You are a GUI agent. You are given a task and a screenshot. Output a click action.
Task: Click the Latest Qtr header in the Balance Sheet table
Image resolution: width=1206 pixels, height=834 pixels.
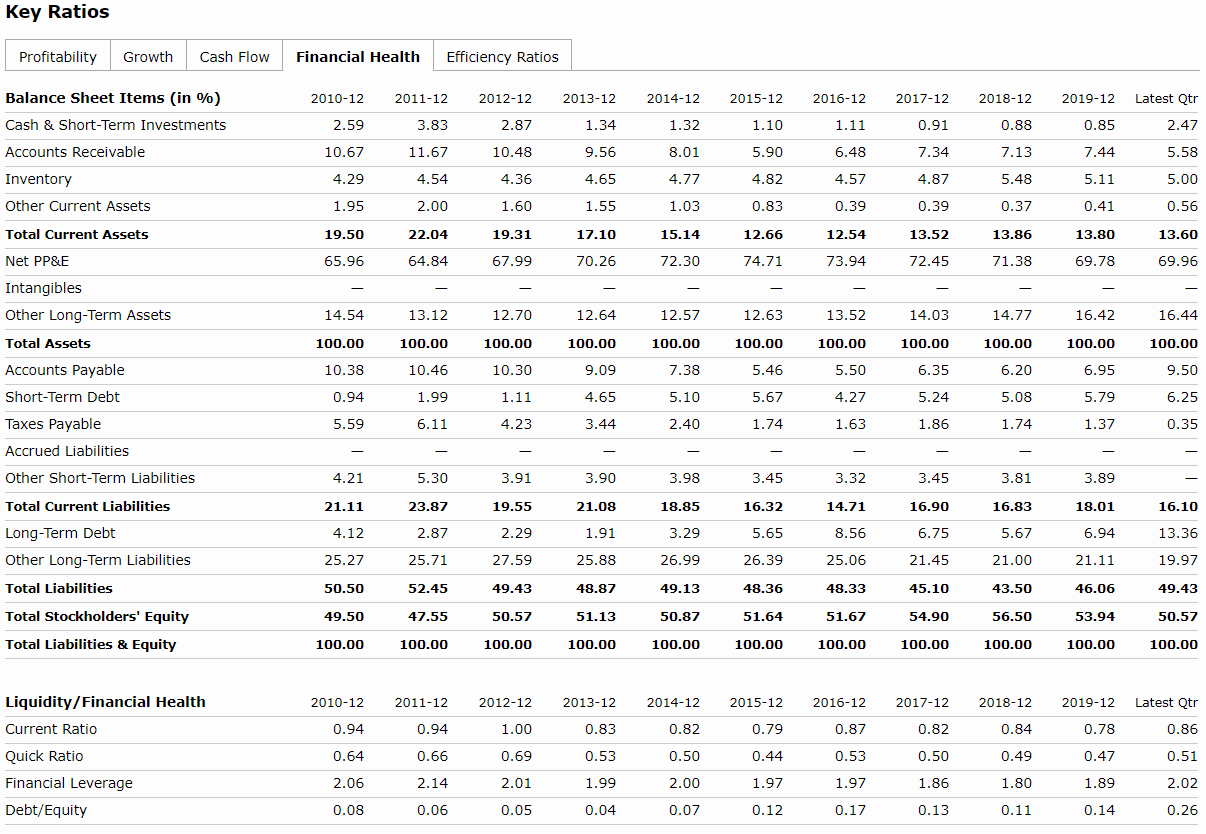[x=1166, y=98]
